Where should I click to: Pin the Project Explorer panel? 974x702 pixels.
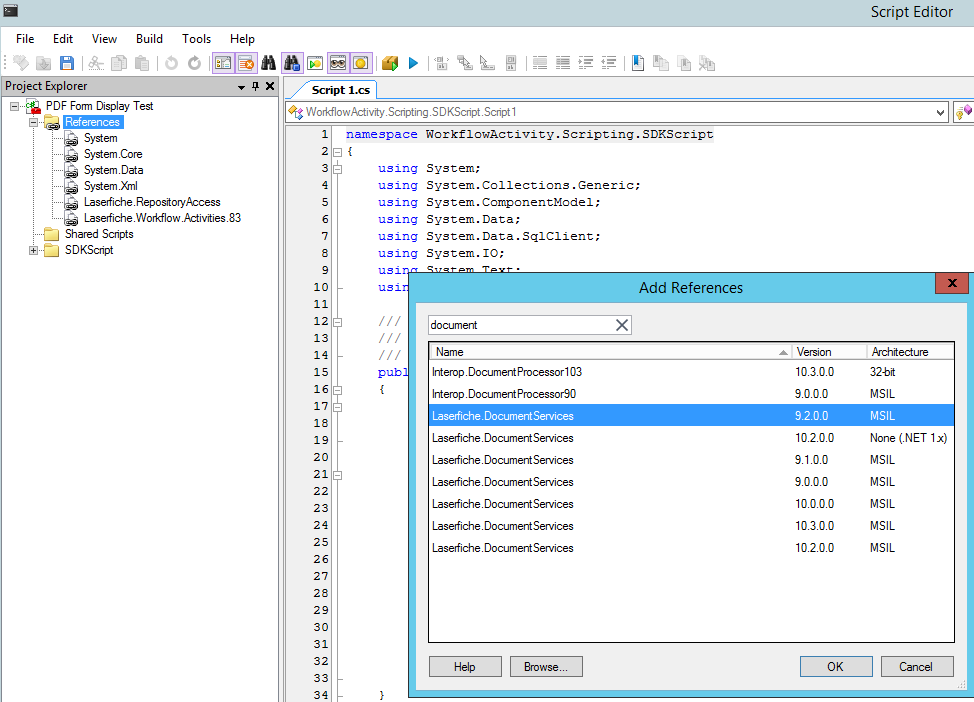tap(255, 86)
